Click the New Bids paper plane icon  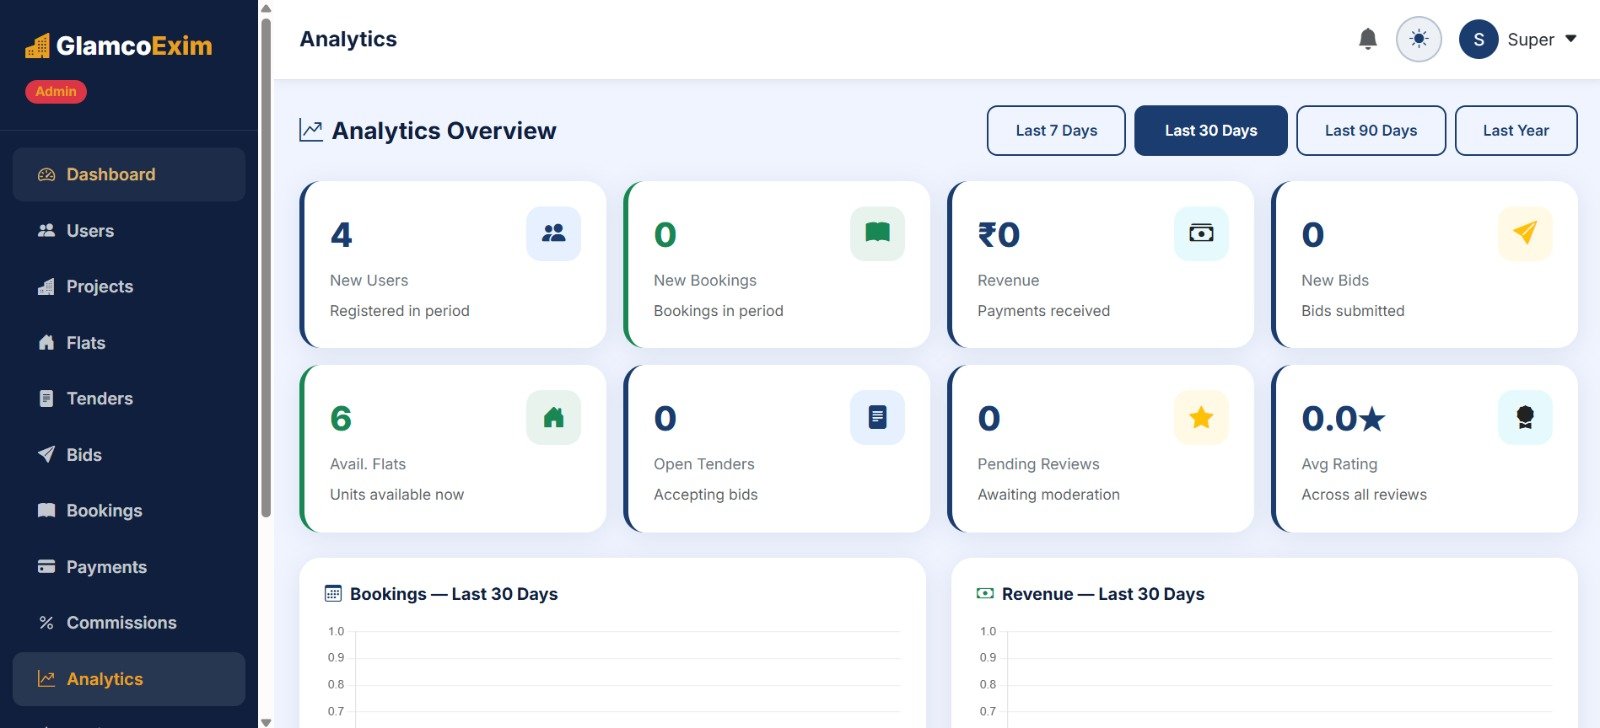click(1524, 233)
